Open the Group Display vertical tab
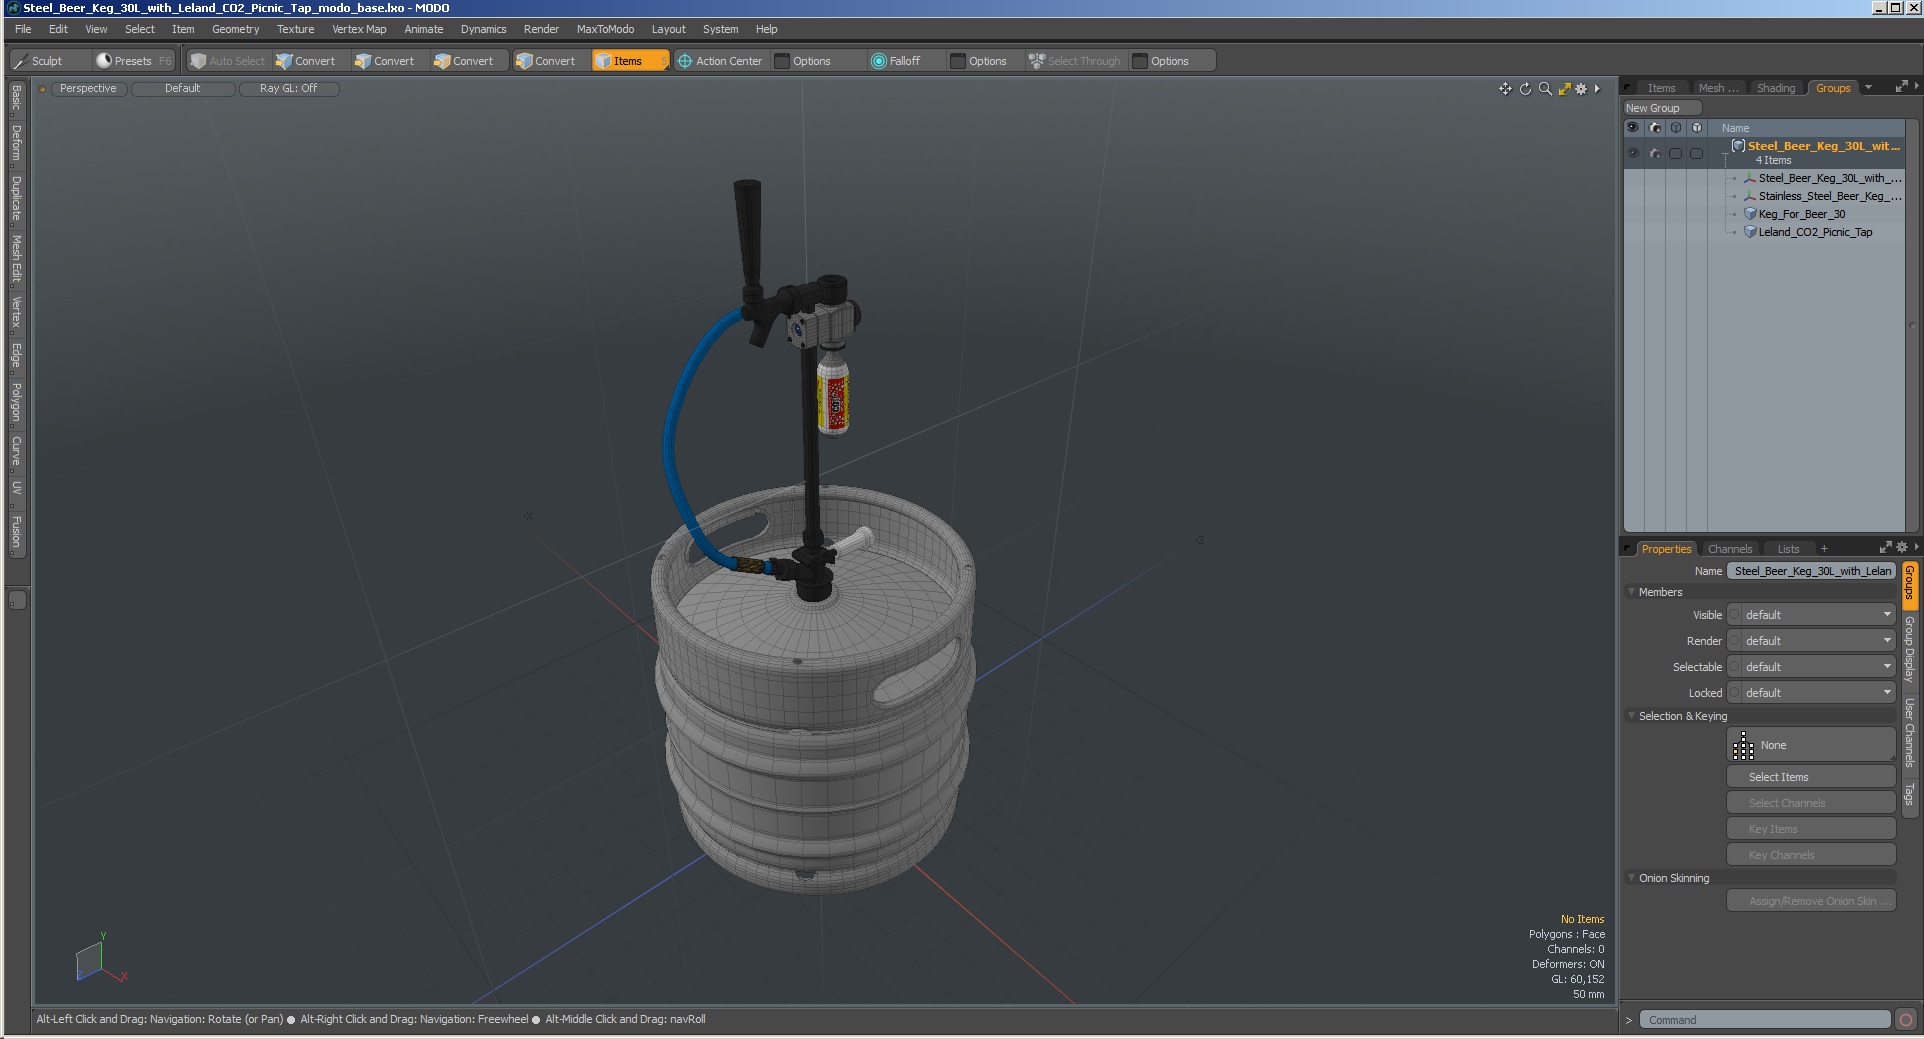 (1909, 649)
